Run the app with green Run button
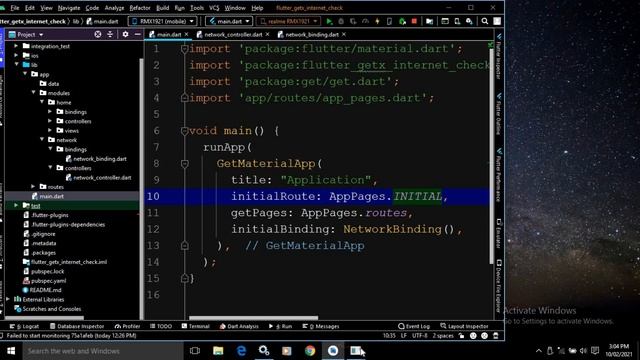 [x=329, y=21]
